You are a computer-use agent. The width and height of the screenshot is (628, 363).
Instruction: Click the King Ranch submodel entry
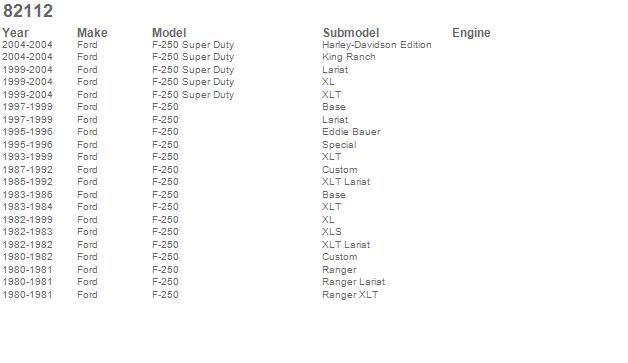click(348, 57)
